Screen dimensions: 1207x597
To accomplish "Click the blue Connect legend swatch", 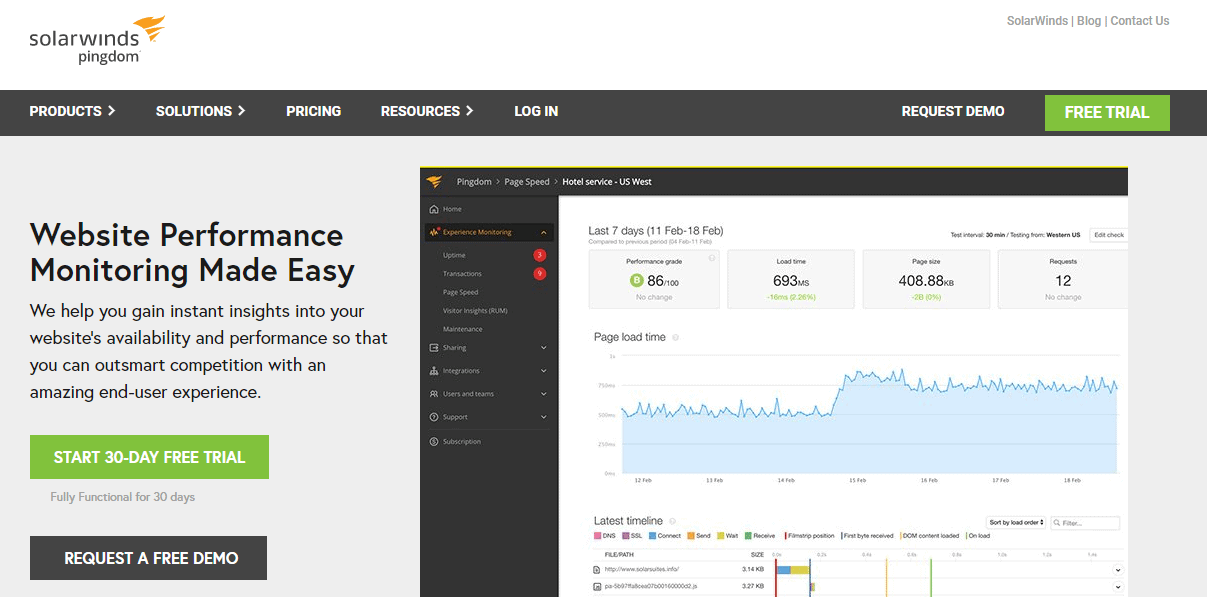I will coord(653,536).
